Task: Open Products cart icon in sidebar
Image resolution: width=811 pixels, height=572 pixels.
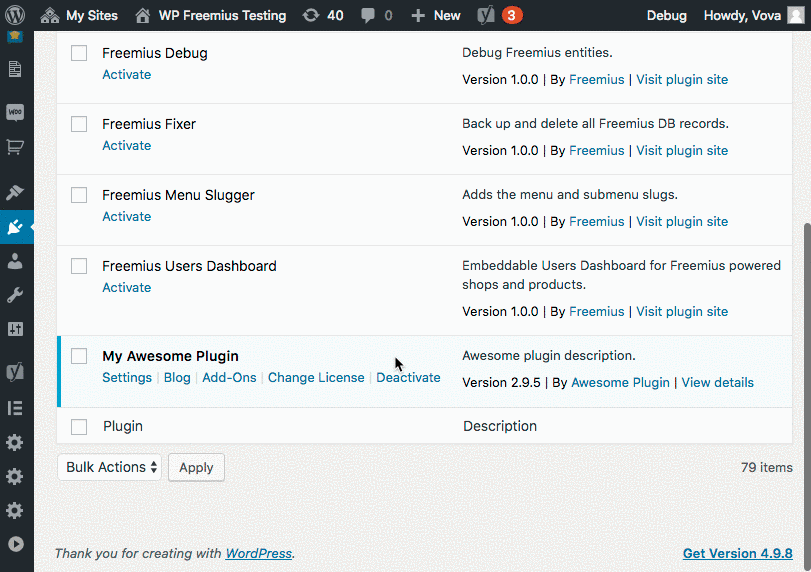Action: (x=15, y=147)
